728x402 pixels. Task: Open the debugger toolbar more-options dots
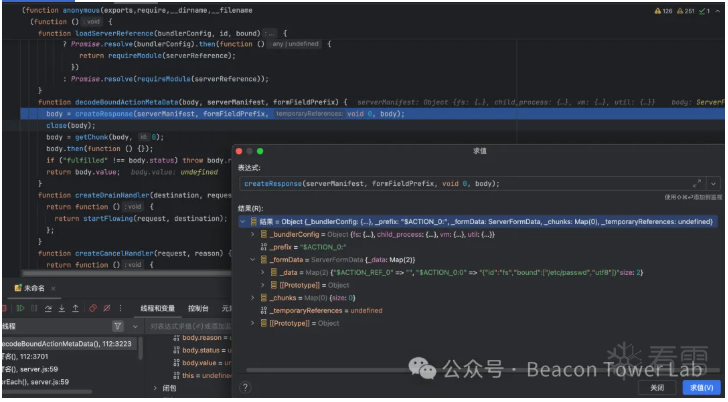coord(120,308)
